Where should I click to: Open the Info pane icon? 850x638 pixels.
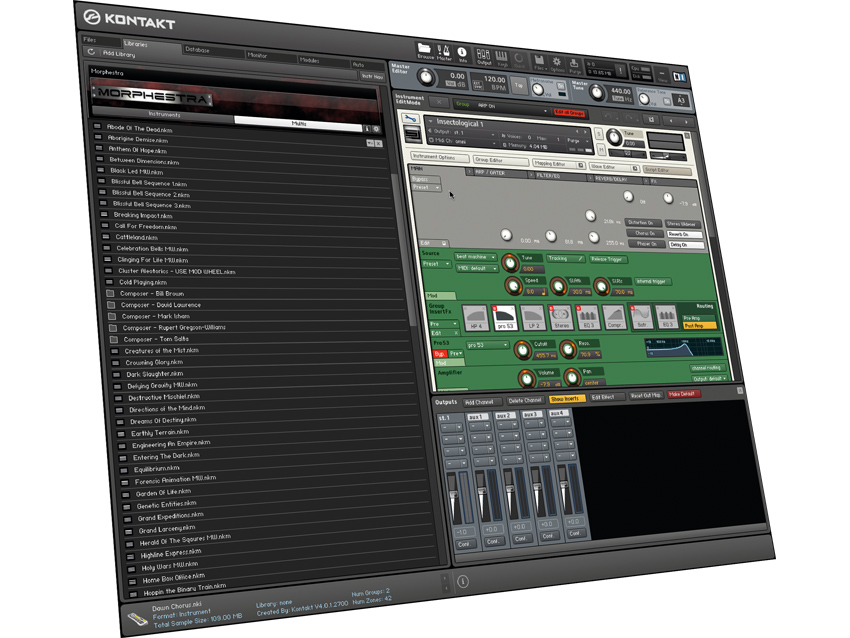(x=462, y=52)
